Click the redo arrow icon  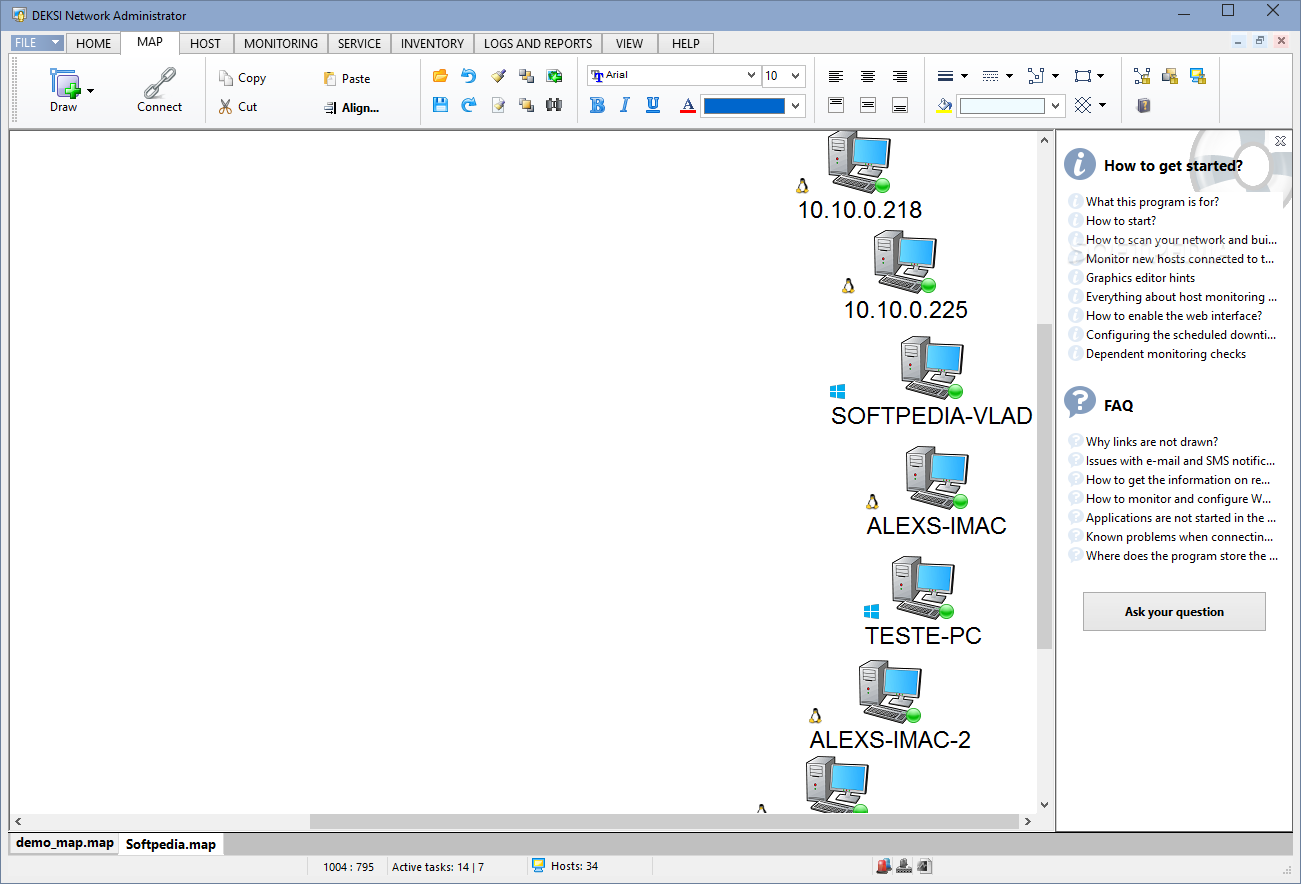469,105
